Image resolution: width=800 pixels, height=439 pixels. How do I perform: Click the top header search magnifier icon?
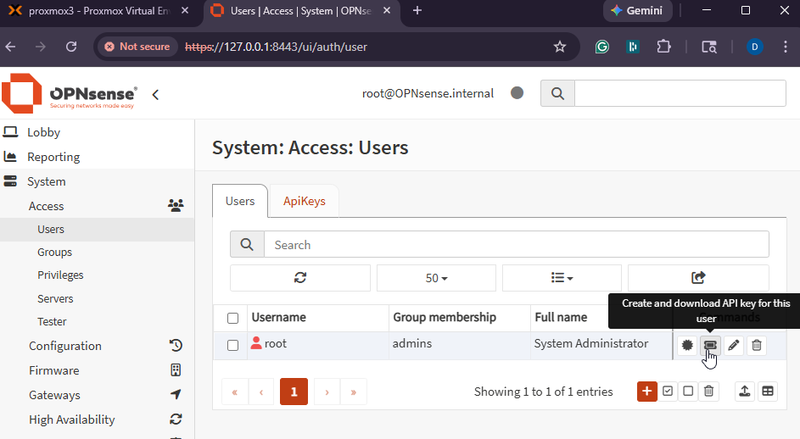pyautogui.click(x=558, y=93)
